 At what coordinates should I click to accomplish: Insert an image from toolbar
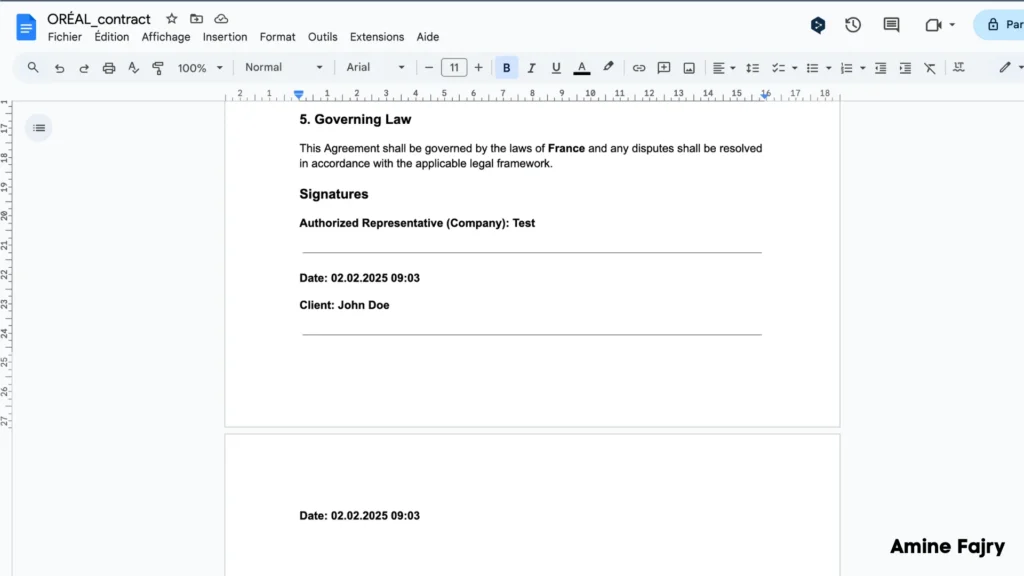coord(689,68)
